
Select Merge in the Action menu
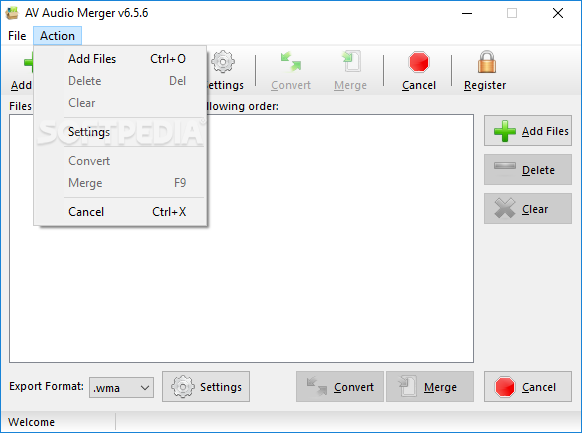(x=120, y=183)
